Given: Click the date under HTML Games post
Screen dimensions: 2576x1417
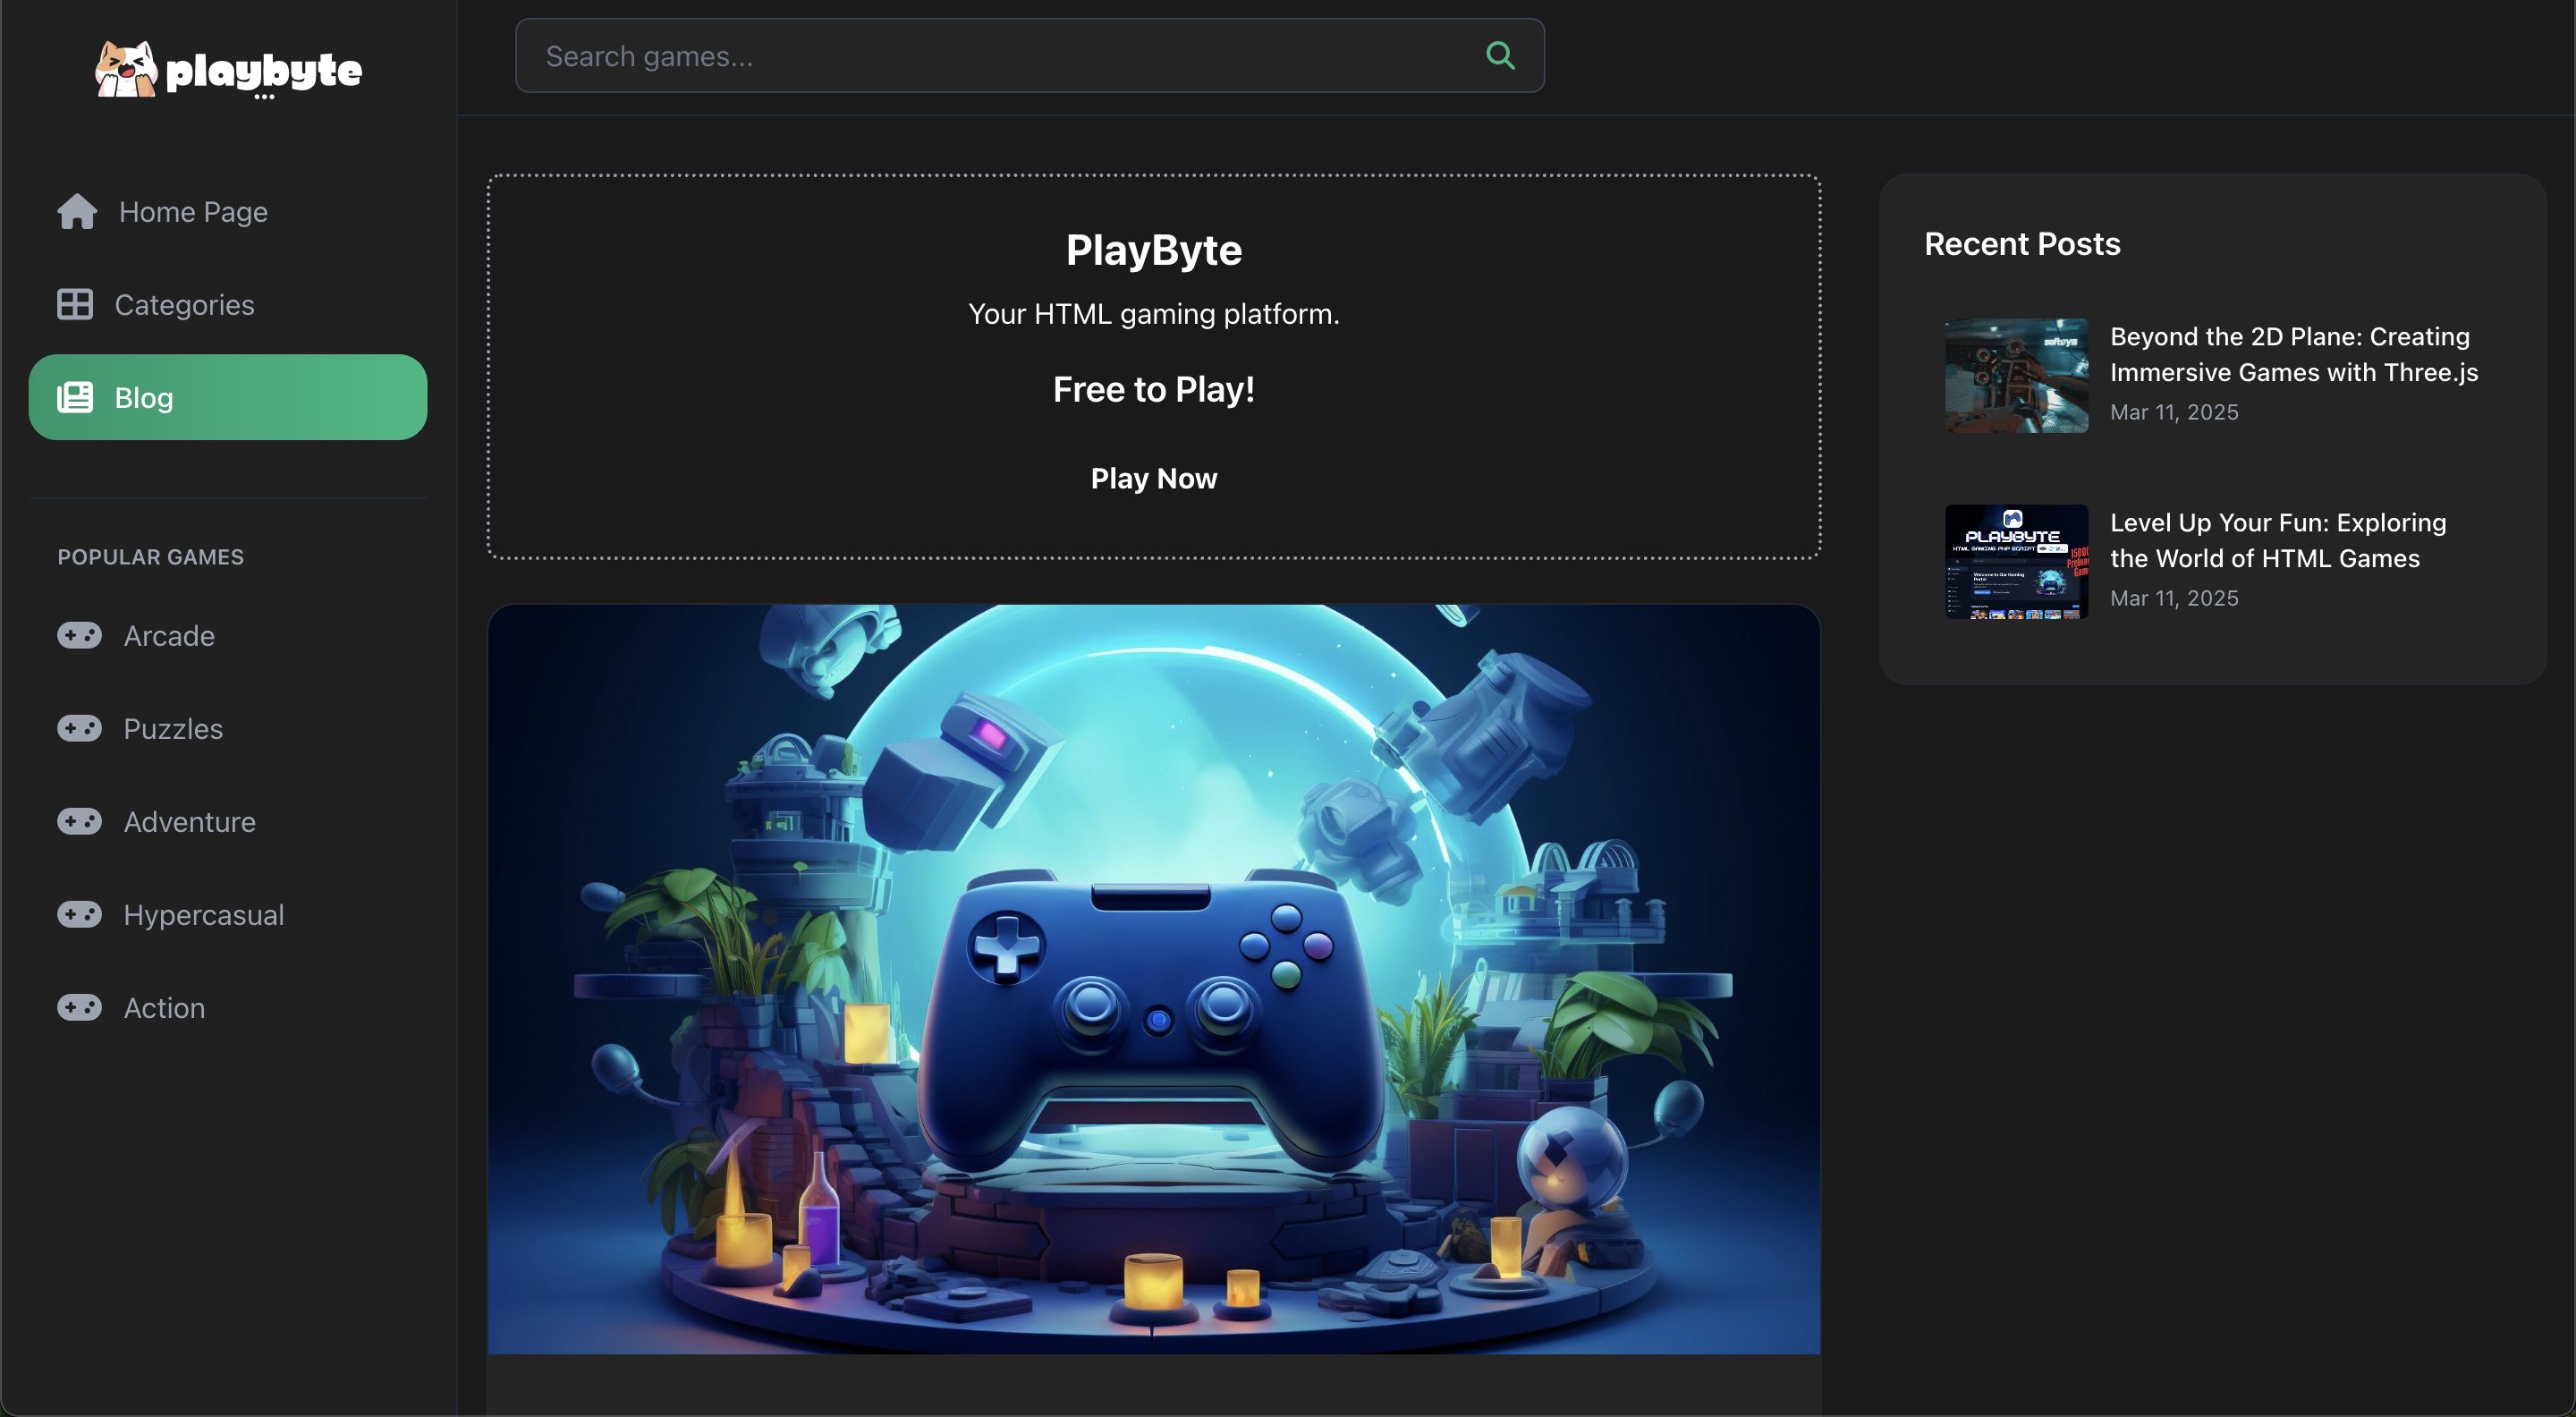Looking at the screenshot, I should pos(2174,598).
